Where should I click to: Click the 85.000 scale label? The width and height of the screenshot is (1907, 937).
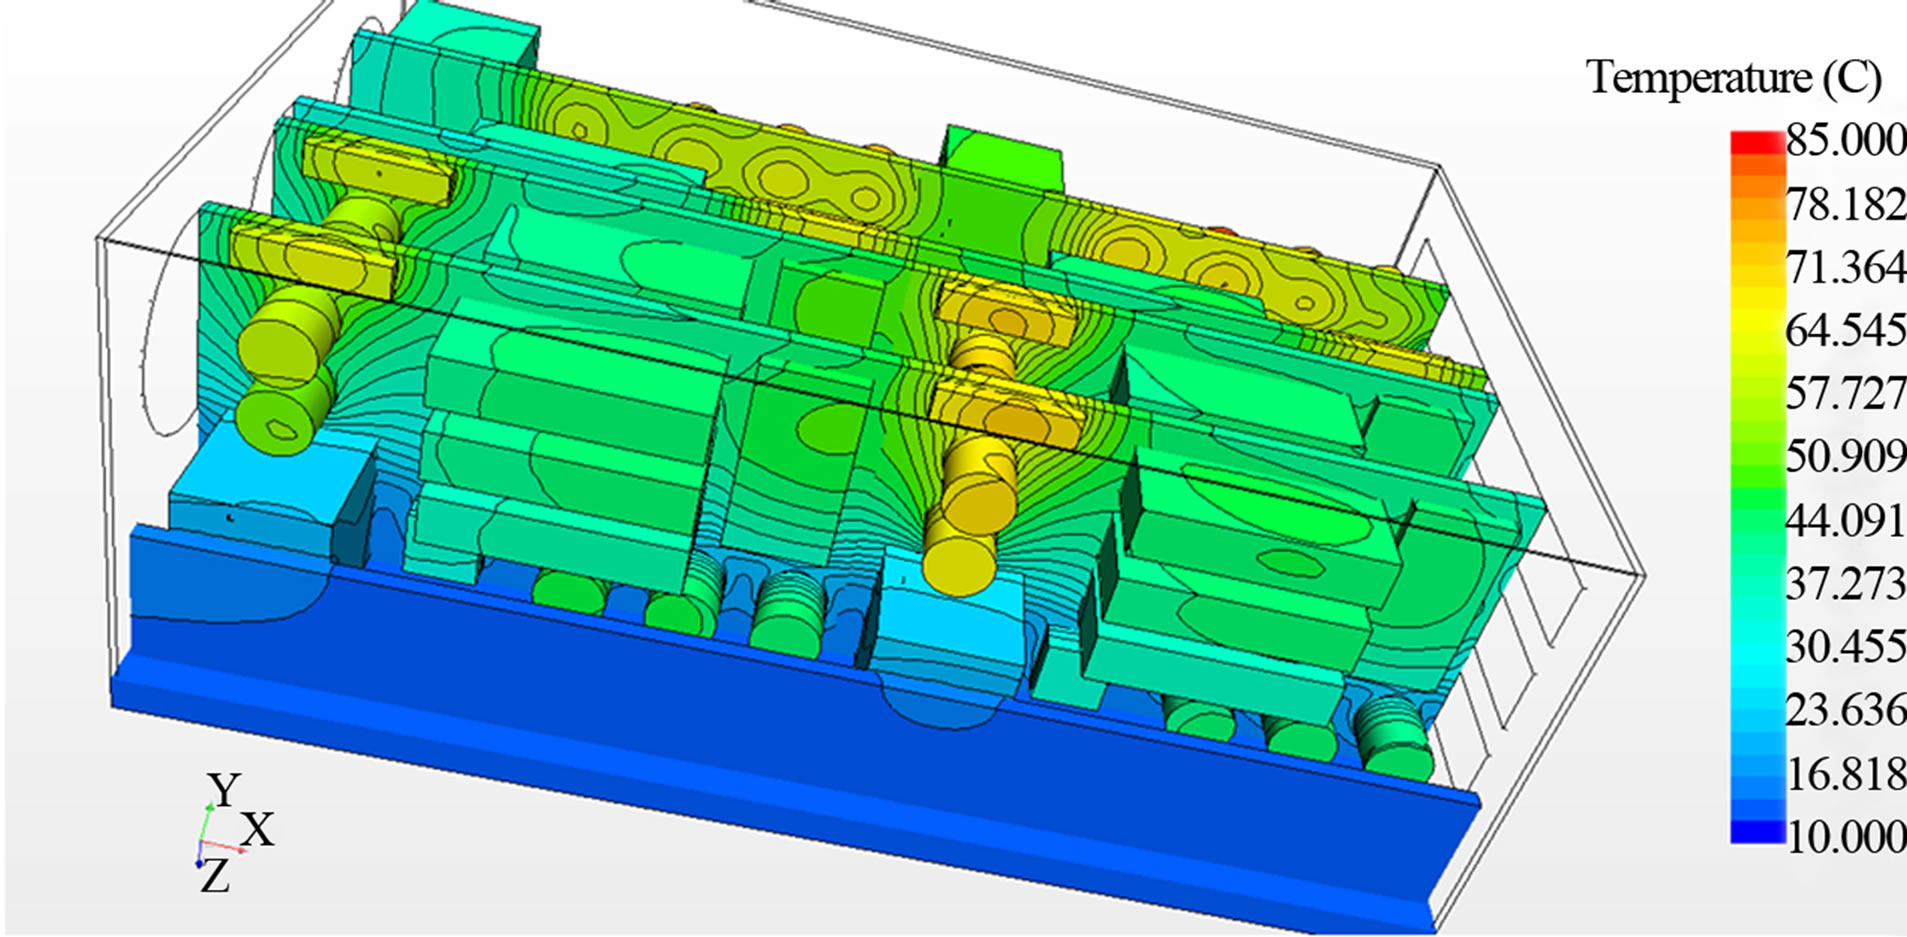(1849, 140)
